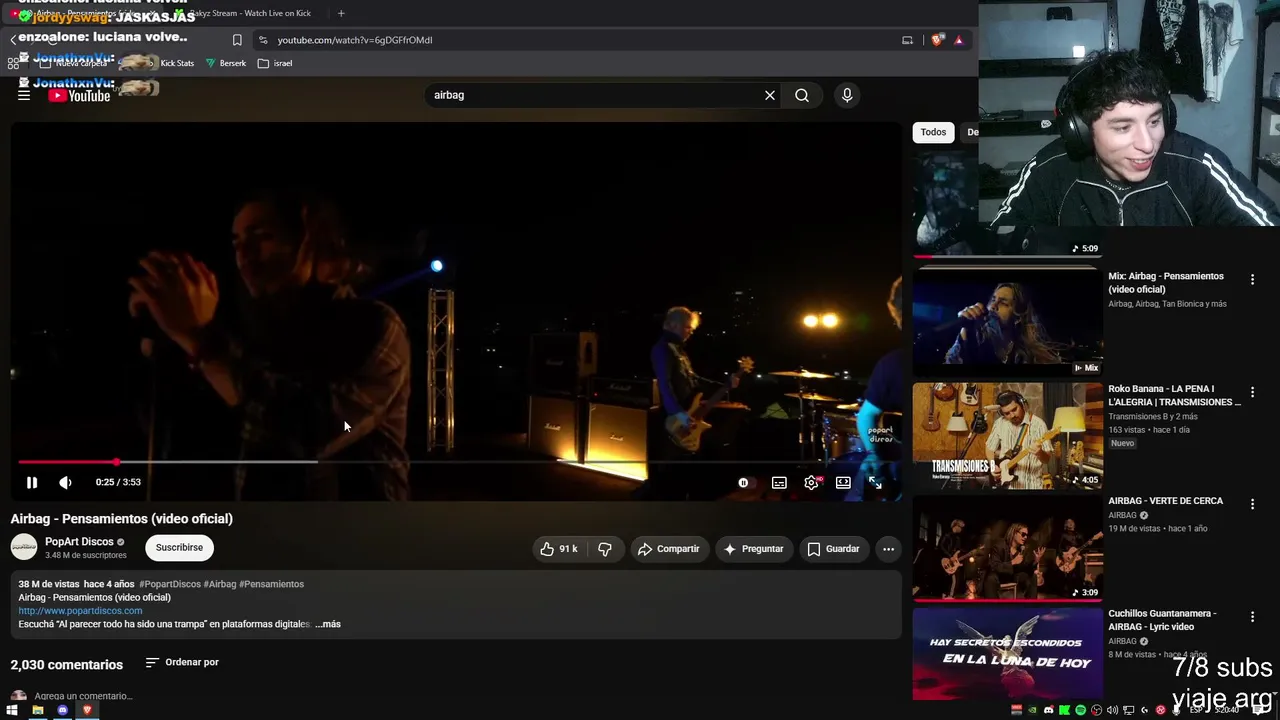Image resolution: width=1280 pixels, height=720 pixels.
Task: Open options for Roko Banana video
Action: click(1252, 392)
